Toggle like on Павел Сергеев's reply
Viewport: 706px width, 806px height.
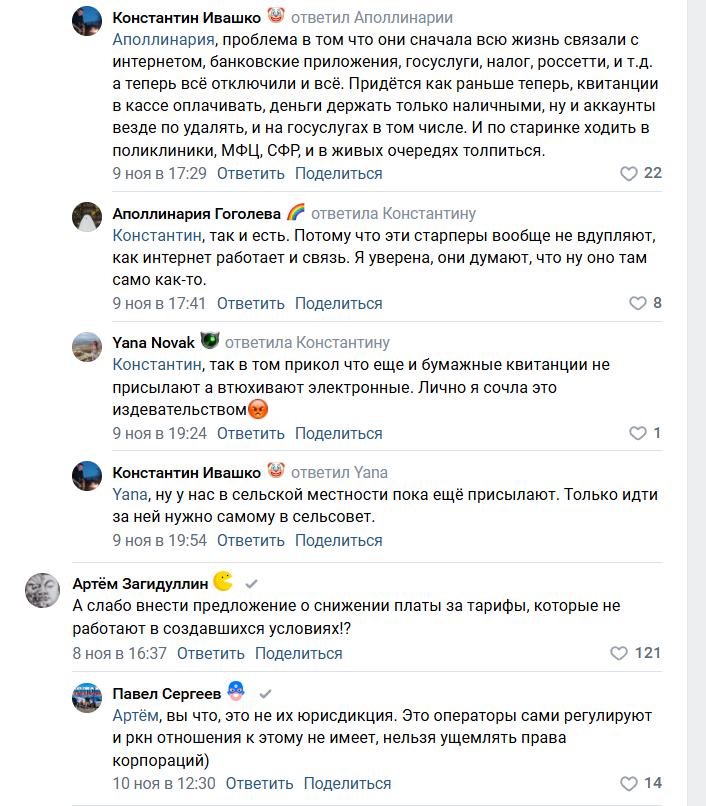pos(629,783)
